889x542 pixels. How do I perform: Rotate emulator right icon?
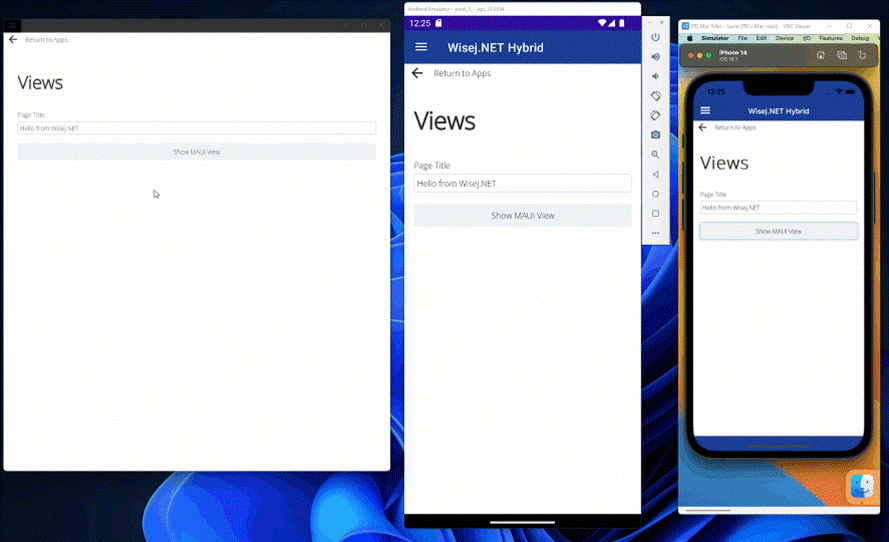[x=655, y=115]
